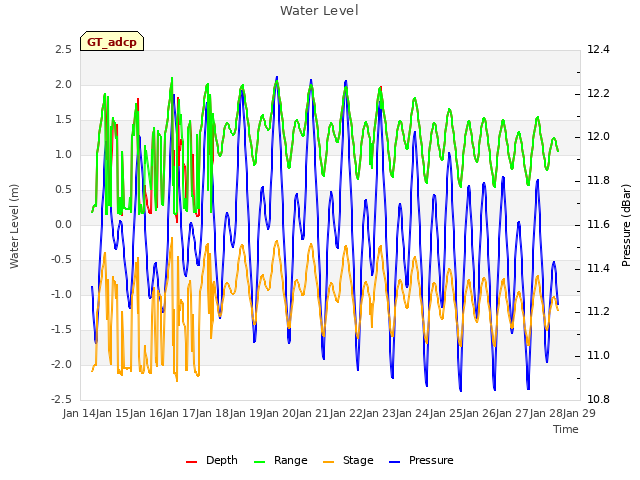
Task: Click the green Range legend swatch
Action: click(260, 462)
